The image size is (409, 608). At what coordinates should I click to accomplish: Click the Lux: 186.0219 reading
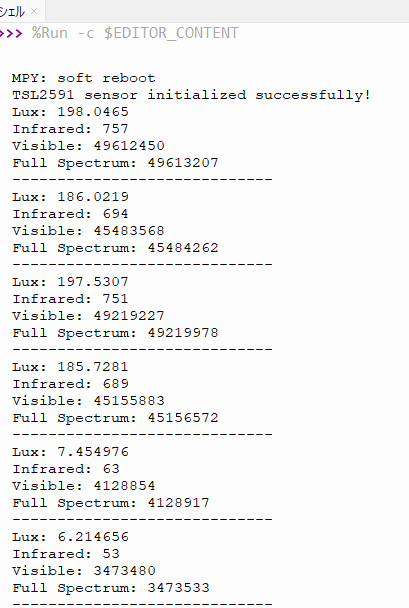[70, 197]
